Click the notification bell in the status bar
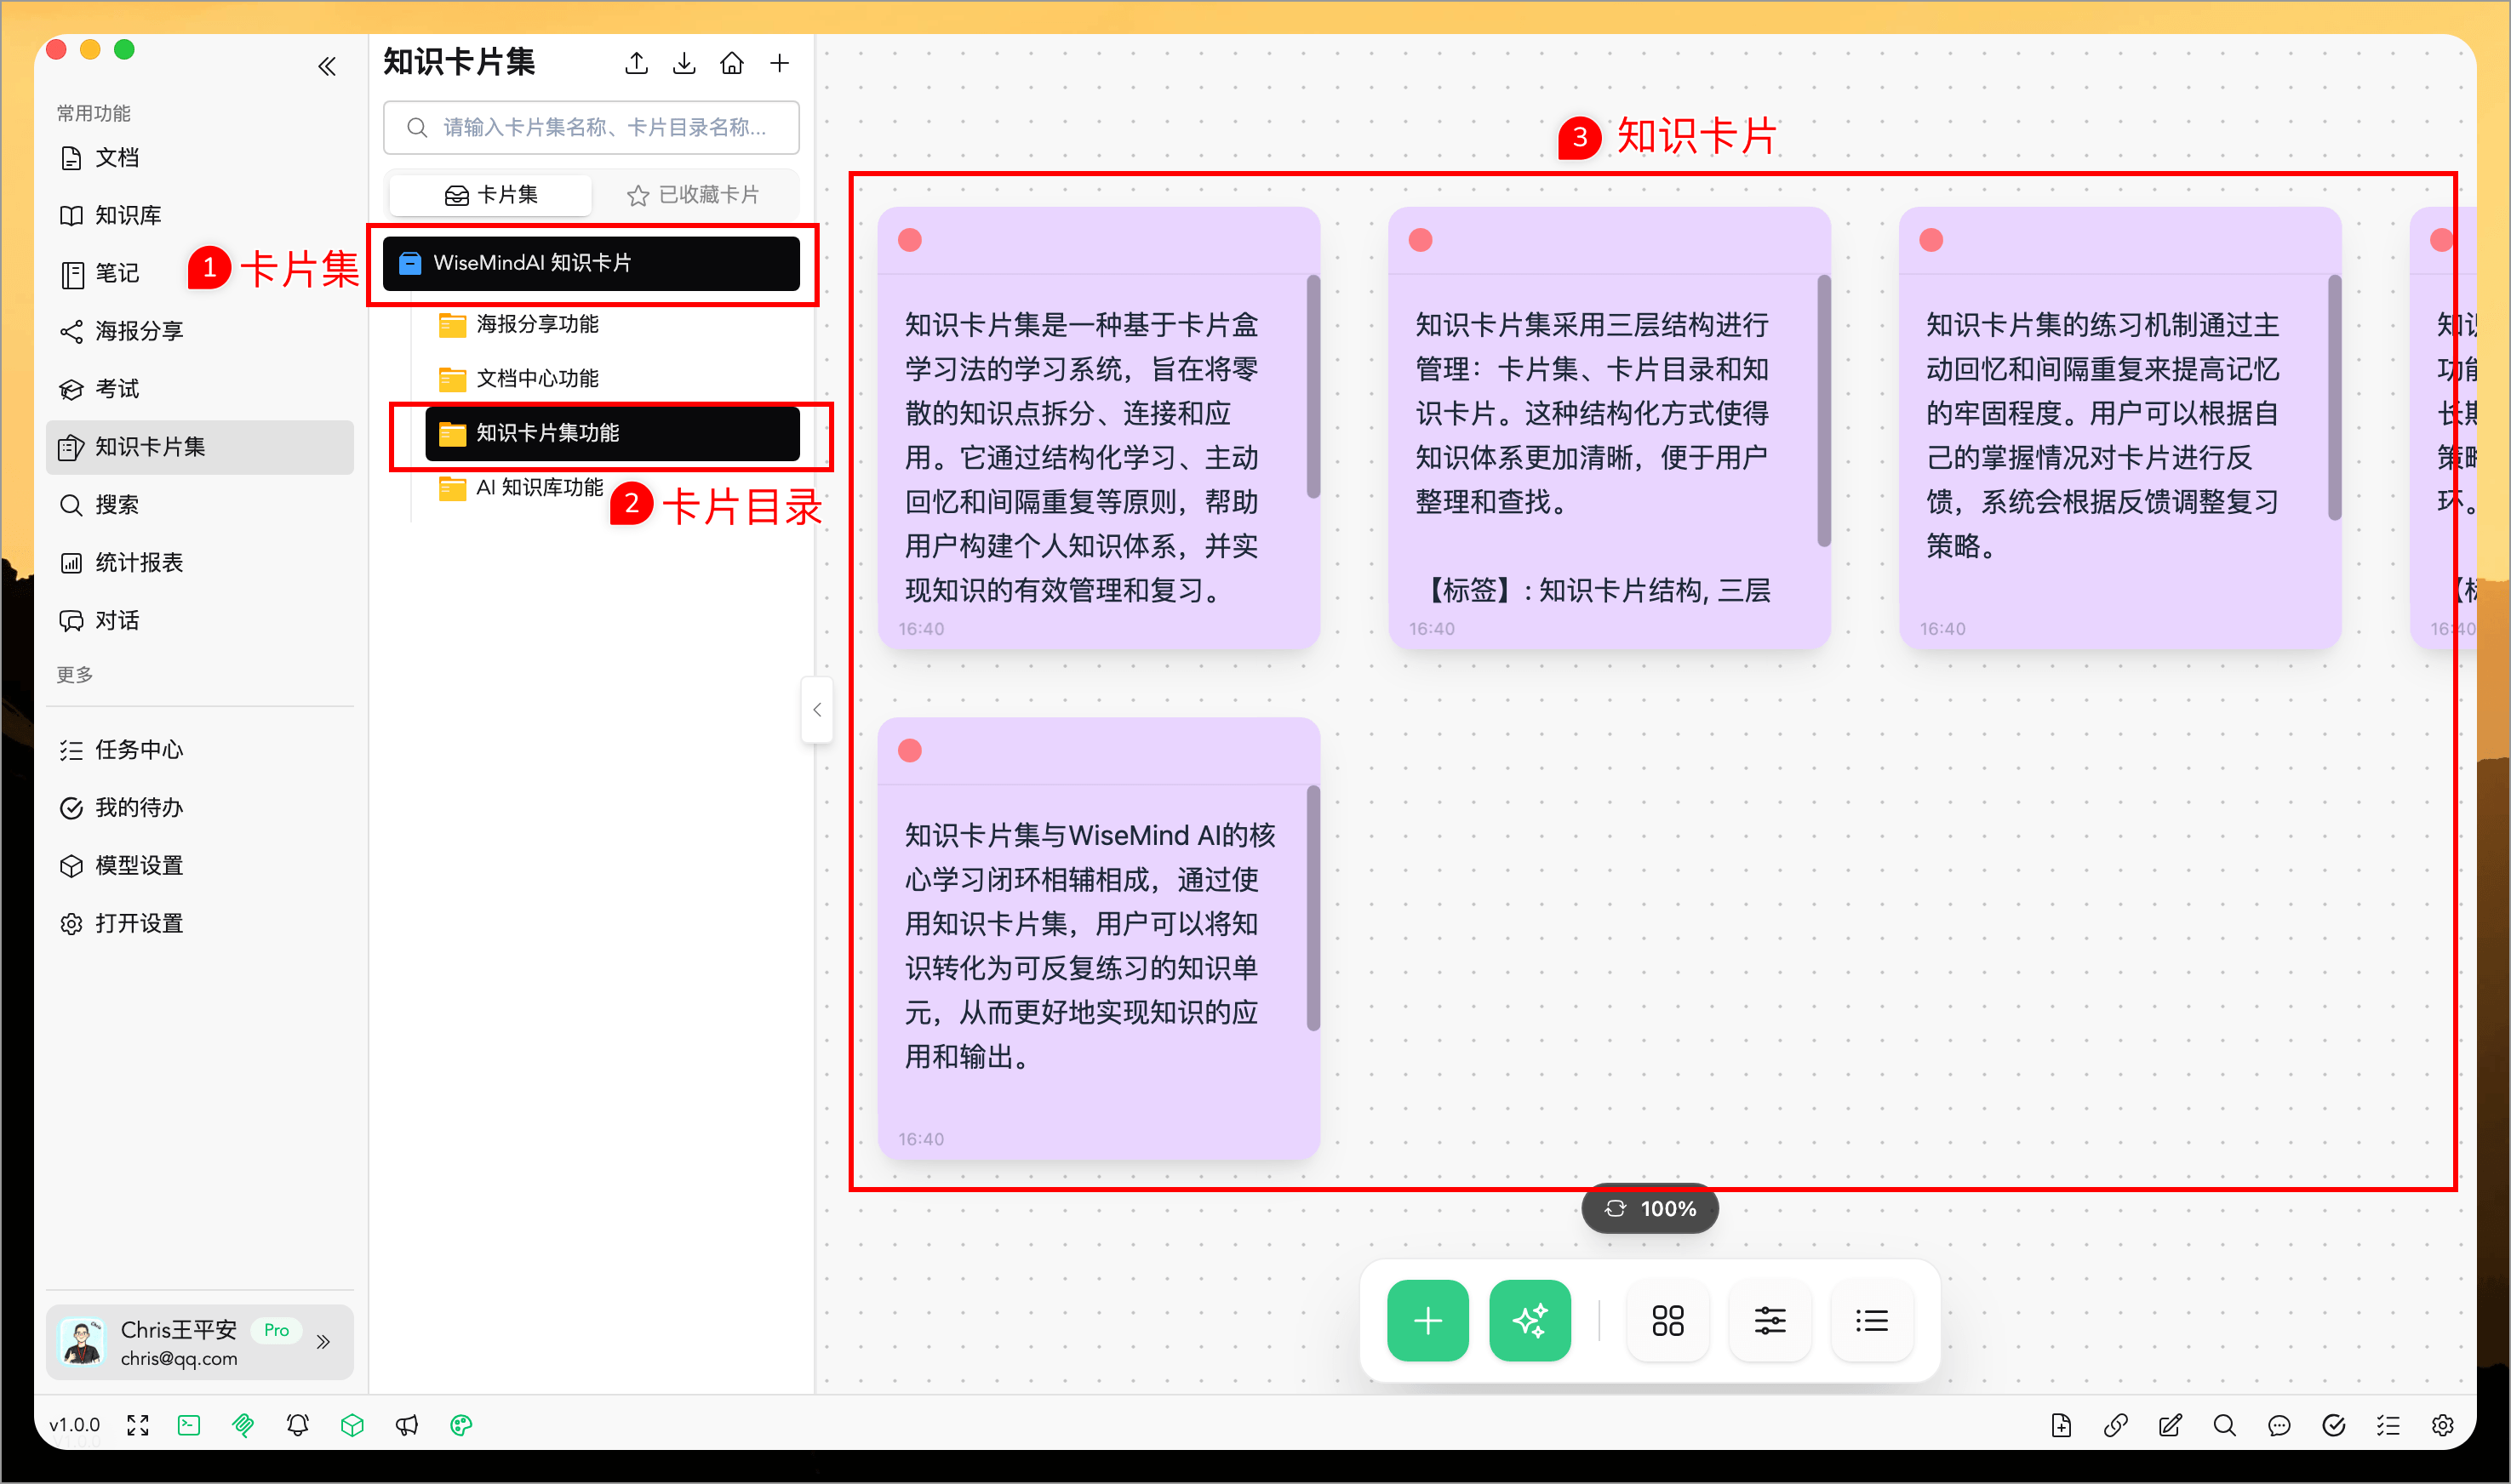2511x1484 pixels. [x=297, y=1425]
